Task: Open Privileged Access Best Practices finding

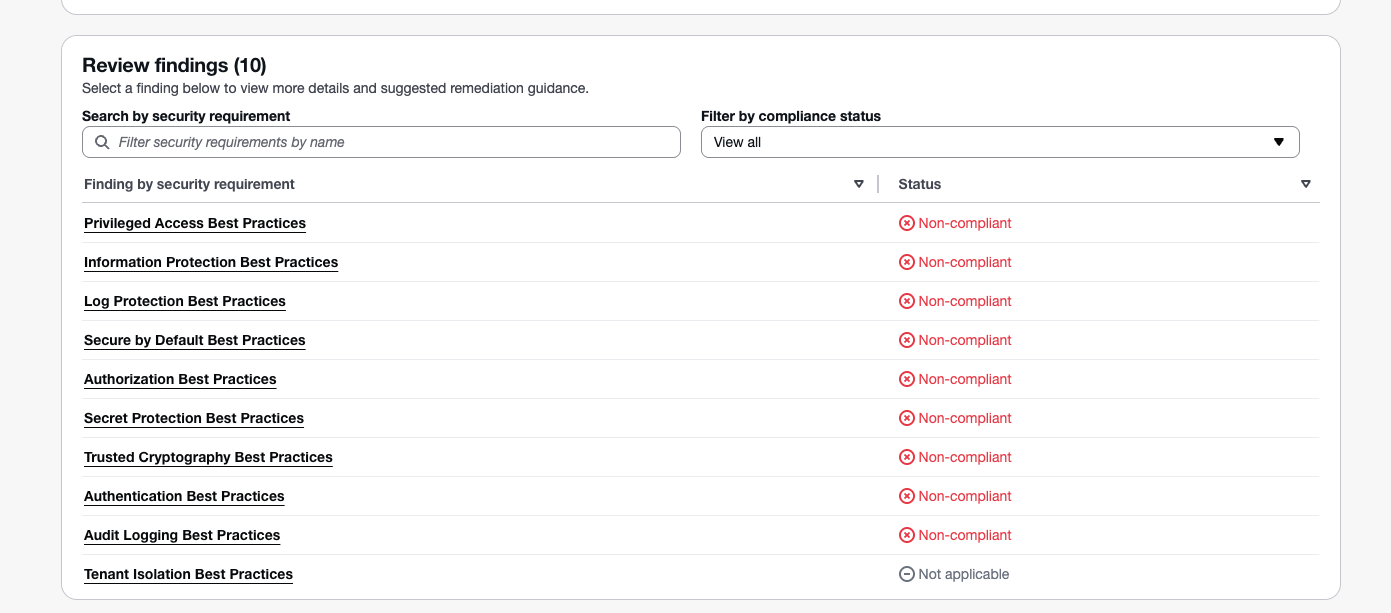Action: [195, 223]
